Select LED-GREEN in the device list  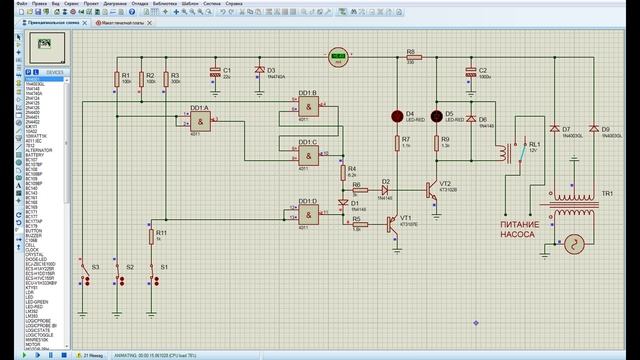click(37, 302)
